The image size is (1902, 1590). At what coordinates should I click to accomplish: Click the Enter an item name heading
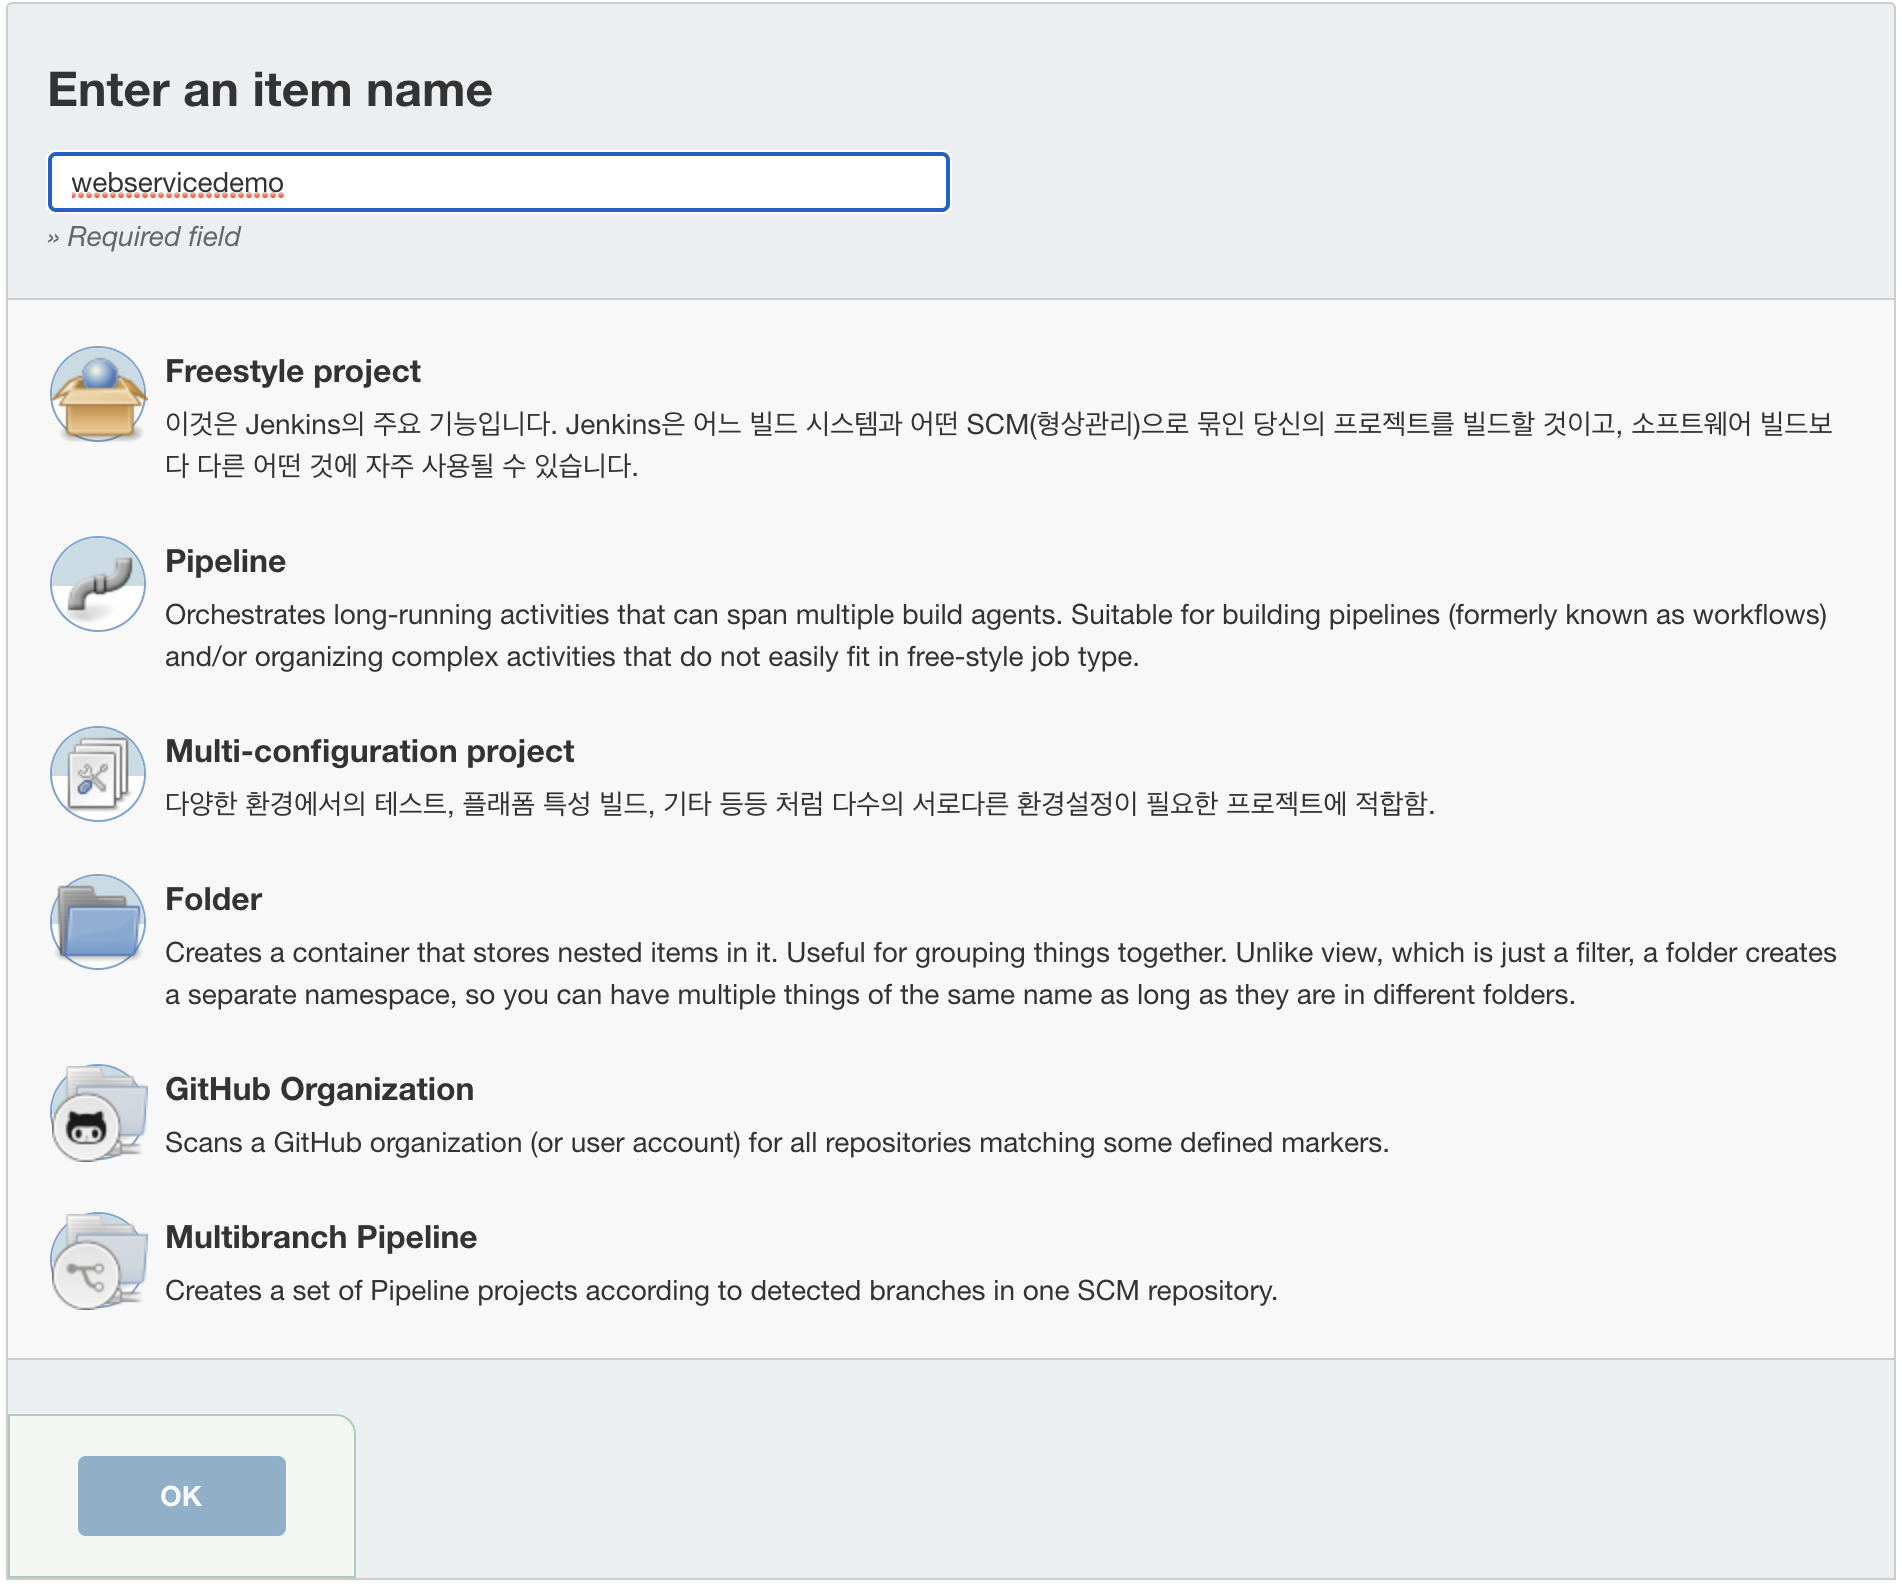(270, 90)
